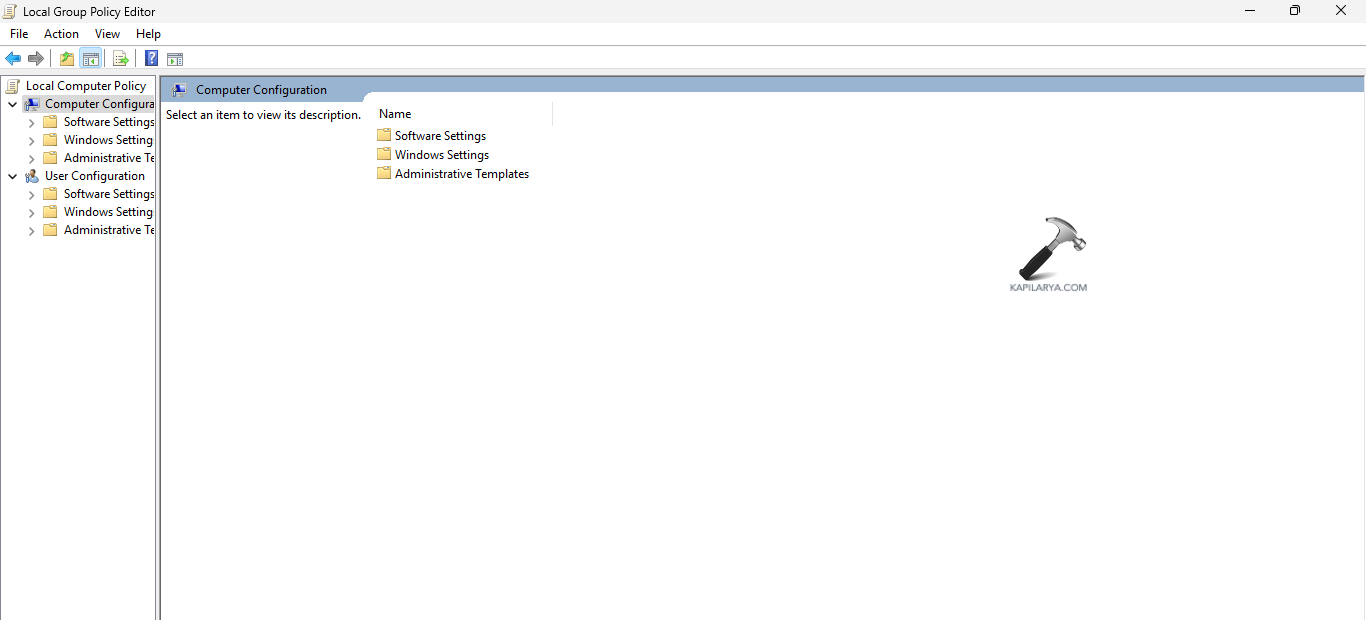Select Local Computer Policy root node
This screenshot has height=620, width=1366.
86,86
